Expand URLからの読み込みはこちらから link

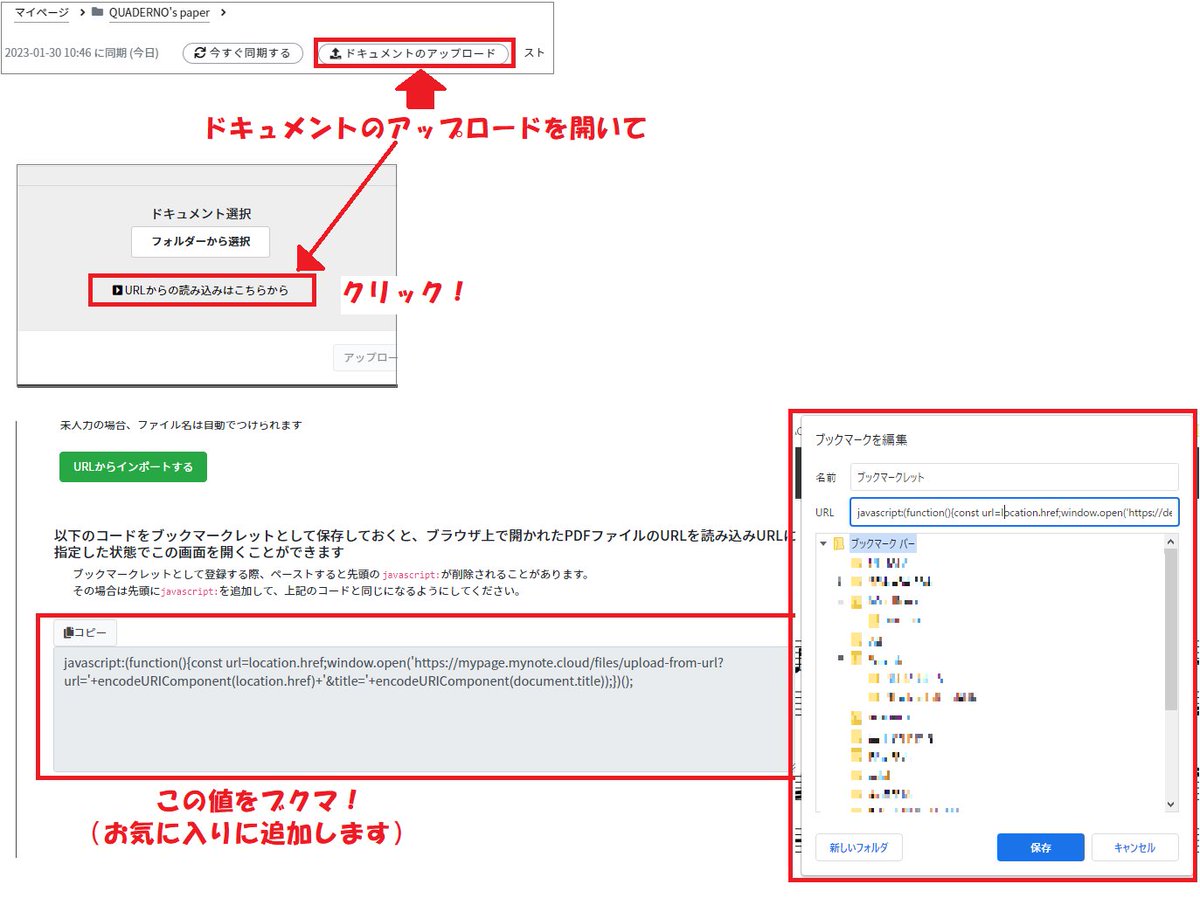tap(201, 290)
